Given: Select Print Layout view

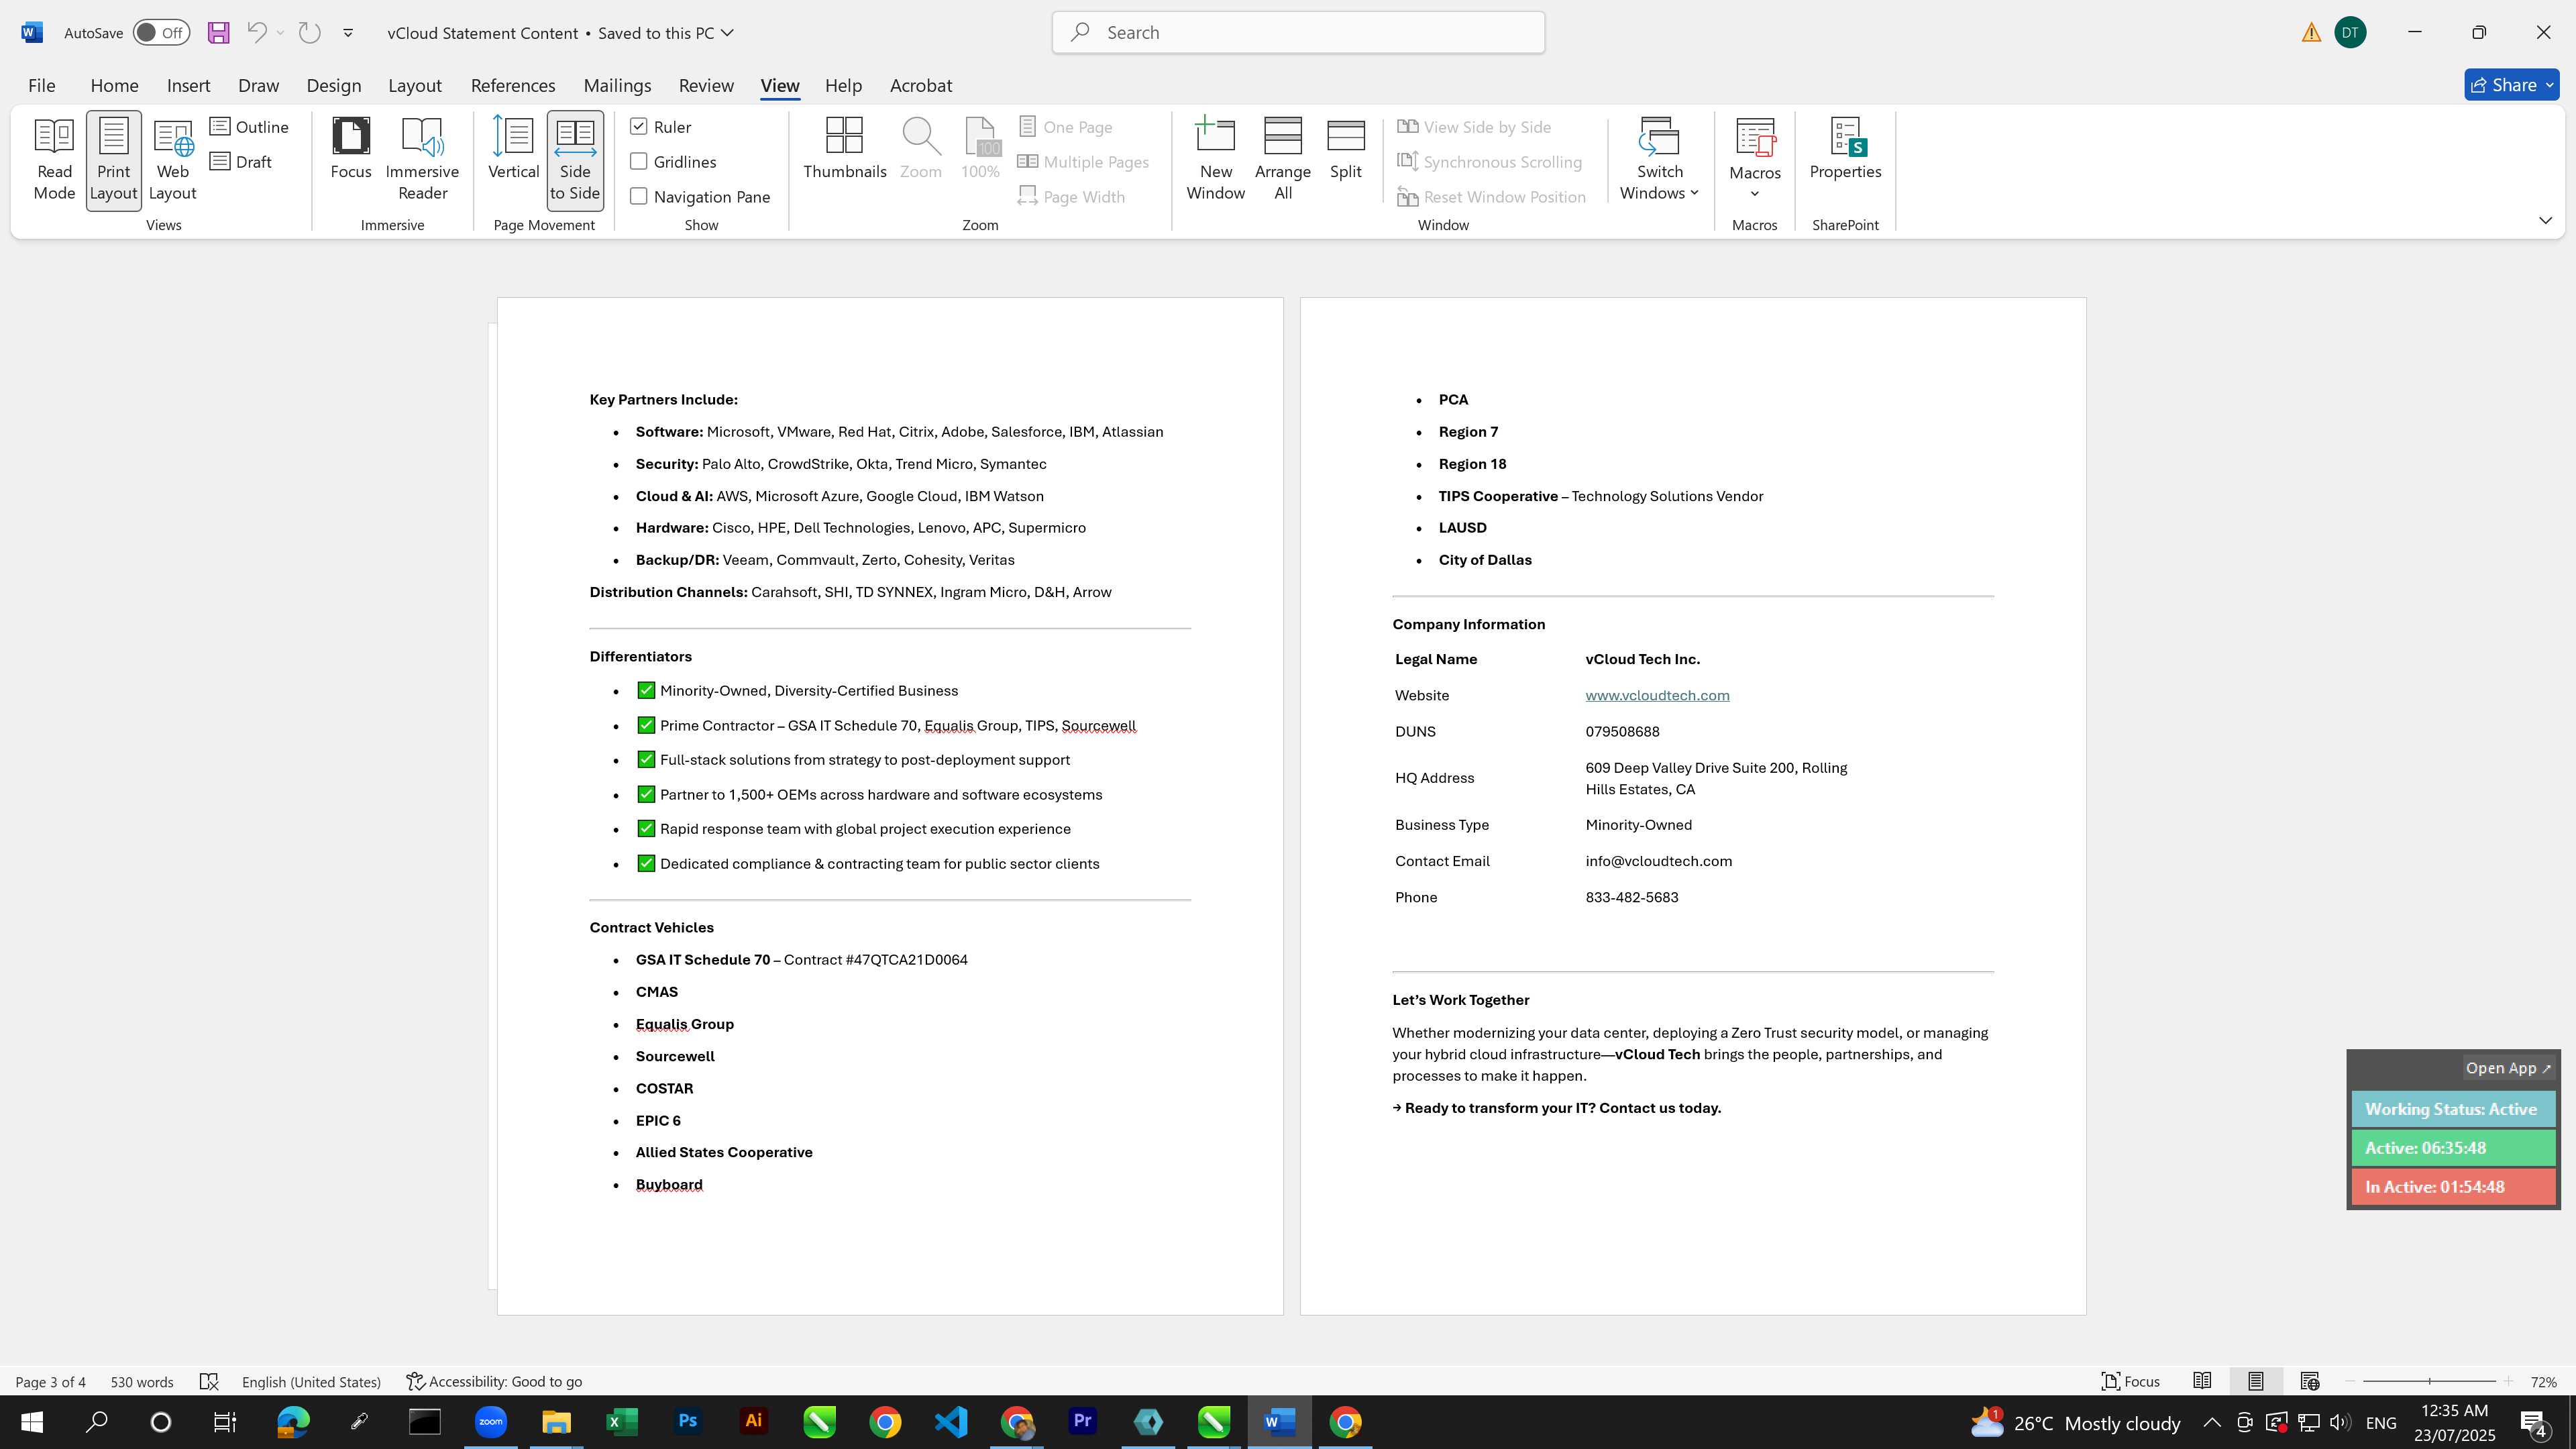Looking at the screenshot, I should coord(113,160).
